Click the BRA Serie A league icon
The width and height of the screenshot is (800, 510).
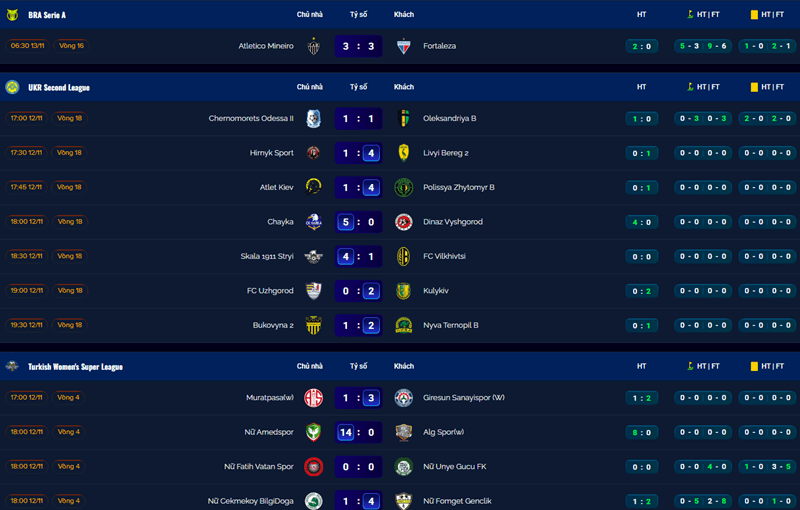click(13, 14)
